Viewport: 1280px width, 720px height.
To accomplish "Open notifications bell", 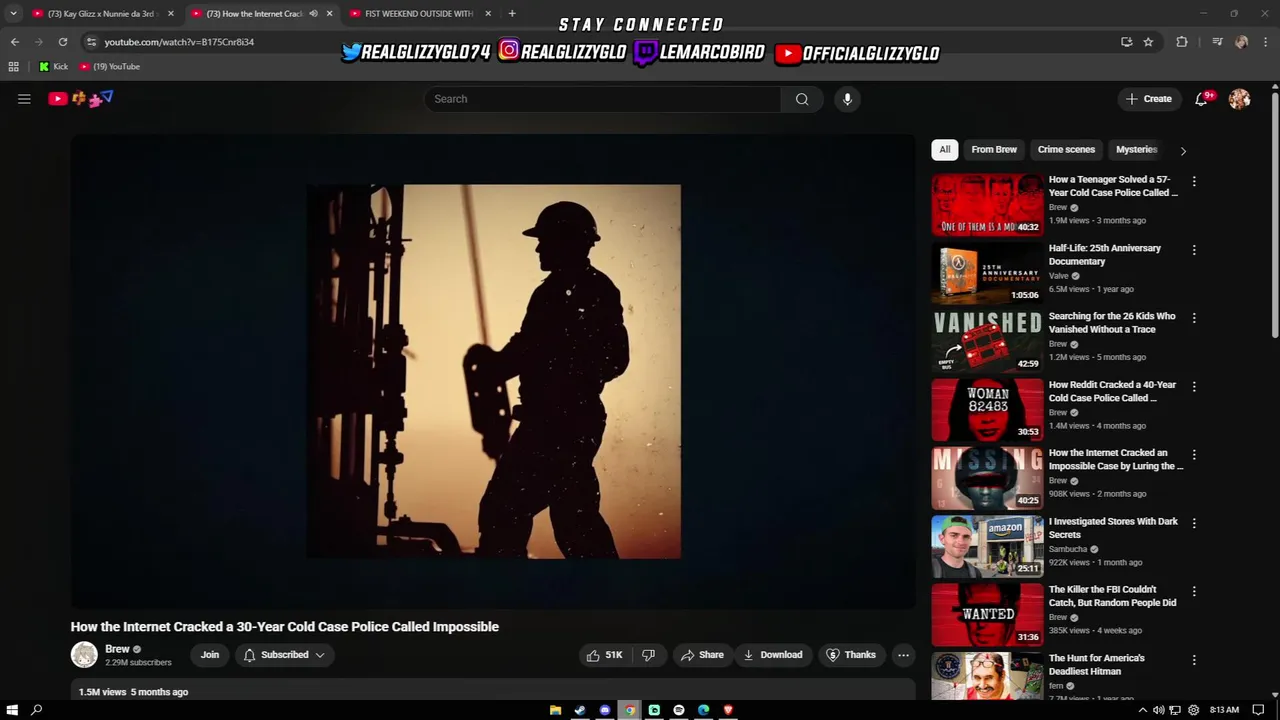I will pyautogui.click(x=1202, y=99).
